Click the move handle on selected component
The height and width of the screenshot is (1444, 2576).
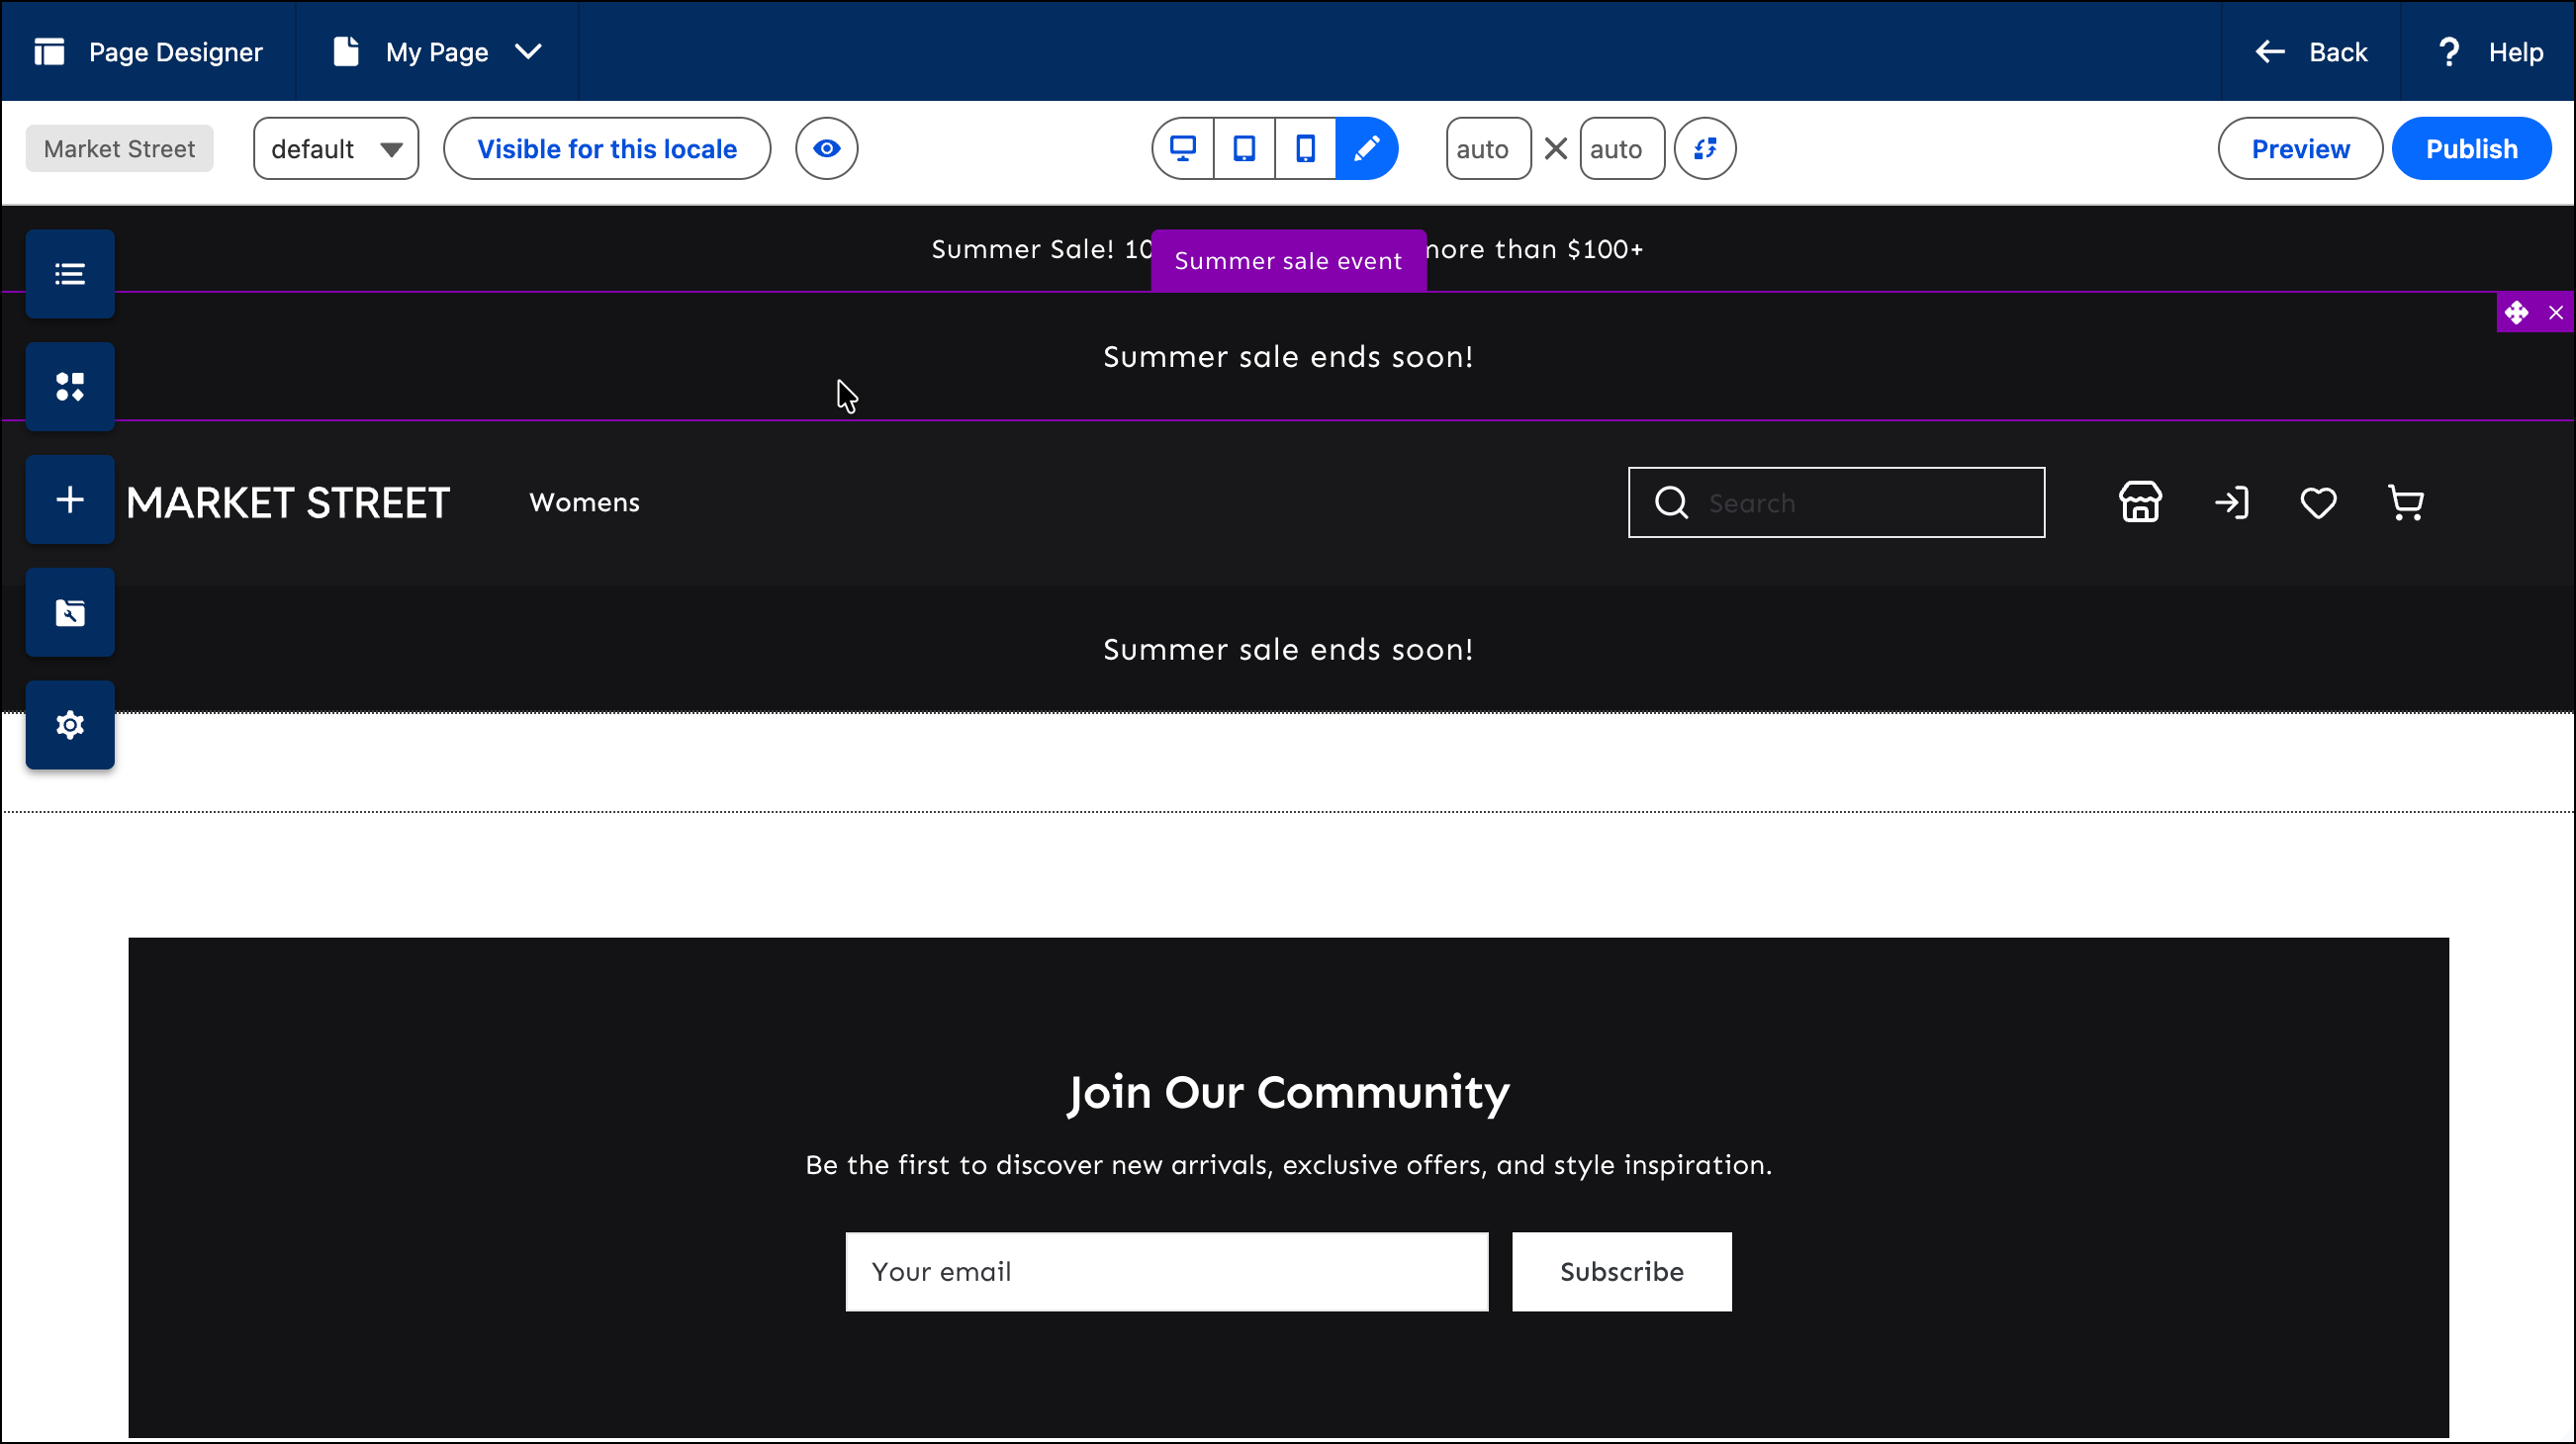point(2516,313)
